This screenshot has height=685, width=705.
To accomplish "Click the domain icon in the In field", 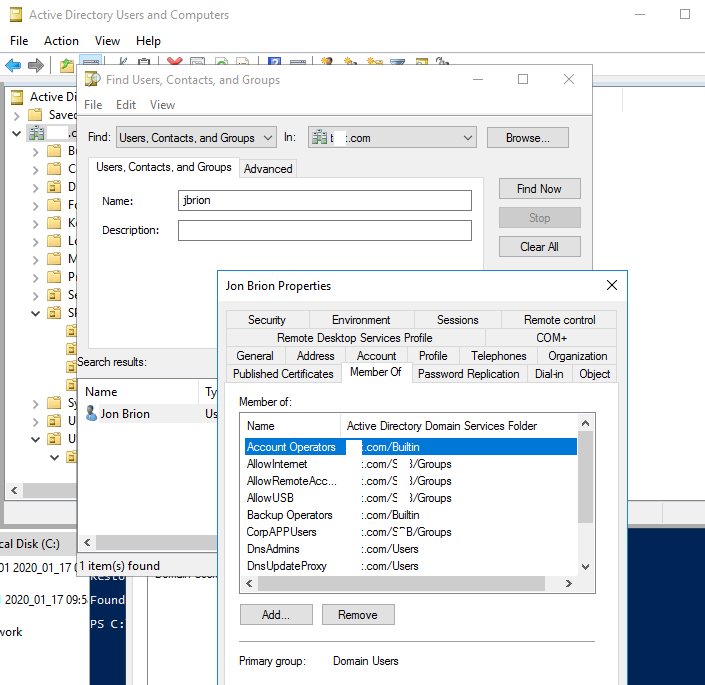I will tap(319, 137).
